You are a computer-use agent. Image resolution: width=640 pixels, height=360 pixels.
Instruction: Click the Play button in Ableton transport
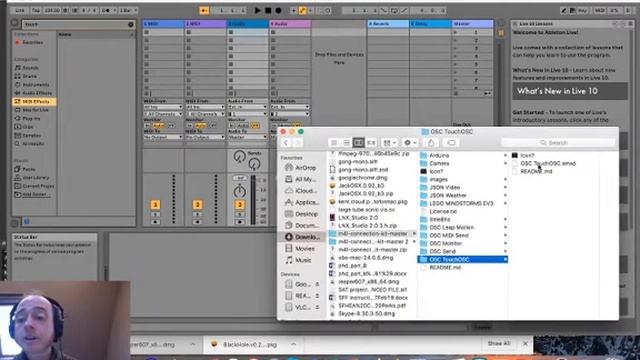click(257, 11)
